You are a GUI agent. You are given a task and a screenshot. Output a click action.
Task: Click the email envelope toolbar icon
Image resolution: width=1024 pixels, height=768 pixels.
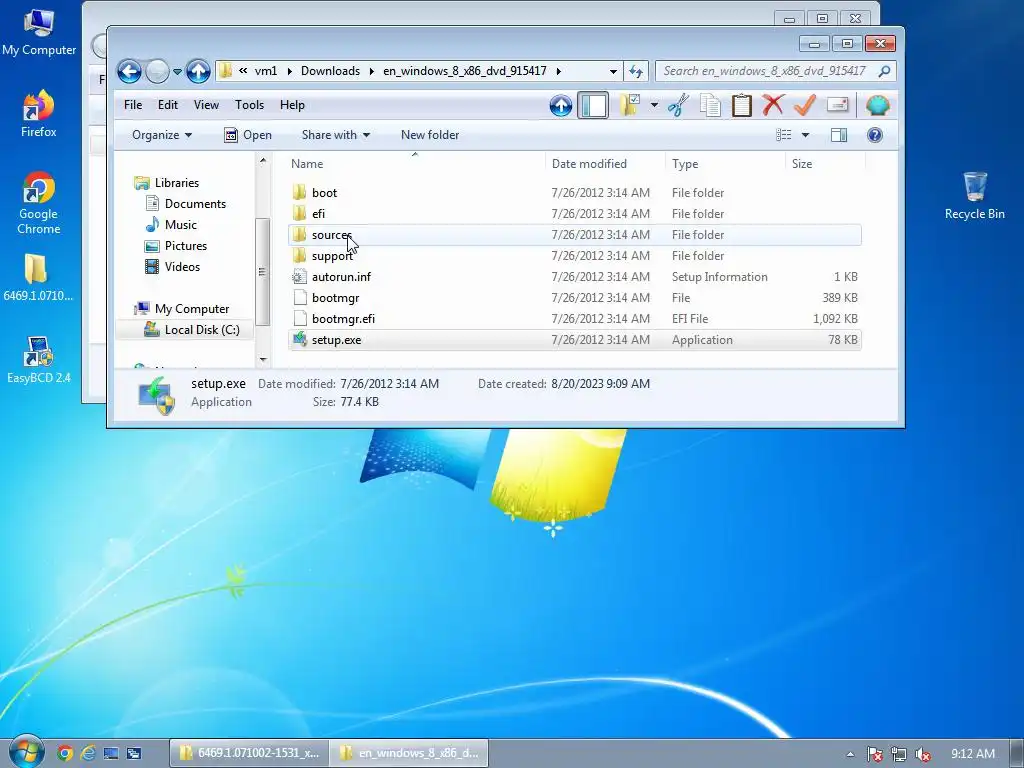pos(837,105)
